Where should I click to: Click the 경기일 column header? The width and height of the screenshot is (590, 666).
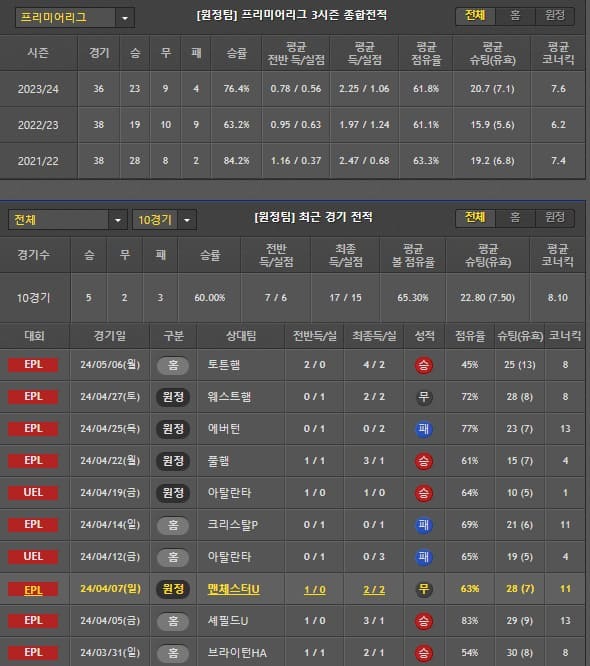110,336
